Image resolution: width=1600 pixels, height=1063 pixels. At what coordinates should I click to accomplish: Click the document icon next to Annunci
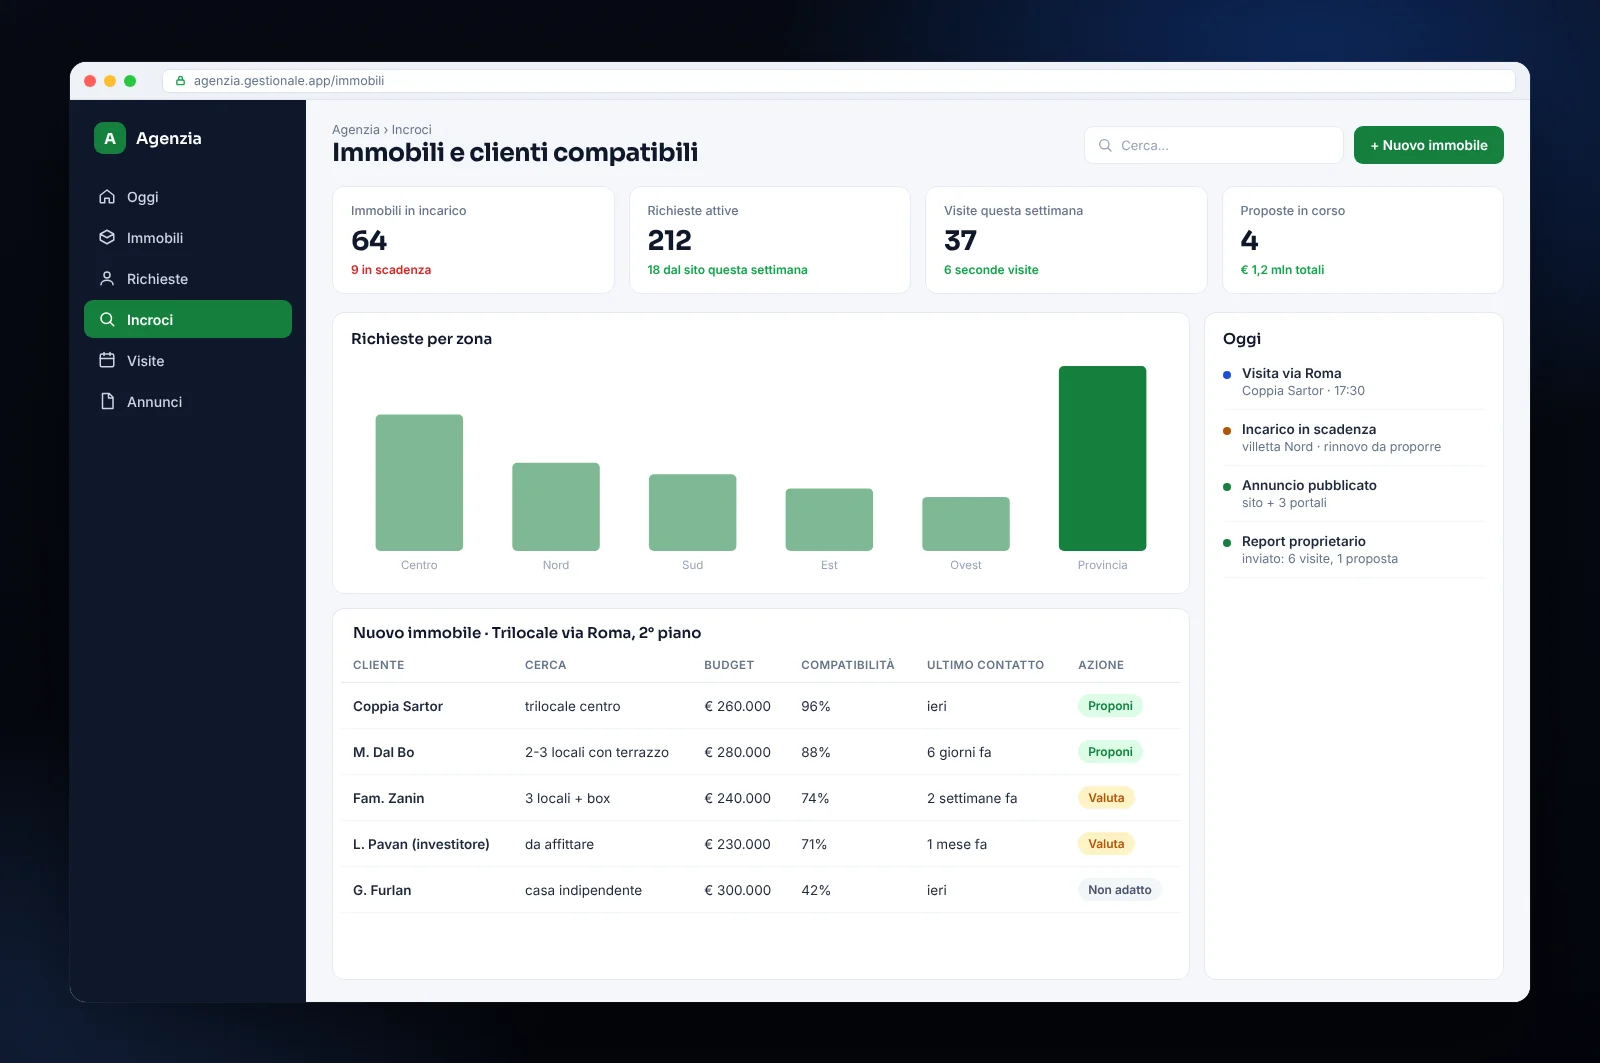[107, 402]
